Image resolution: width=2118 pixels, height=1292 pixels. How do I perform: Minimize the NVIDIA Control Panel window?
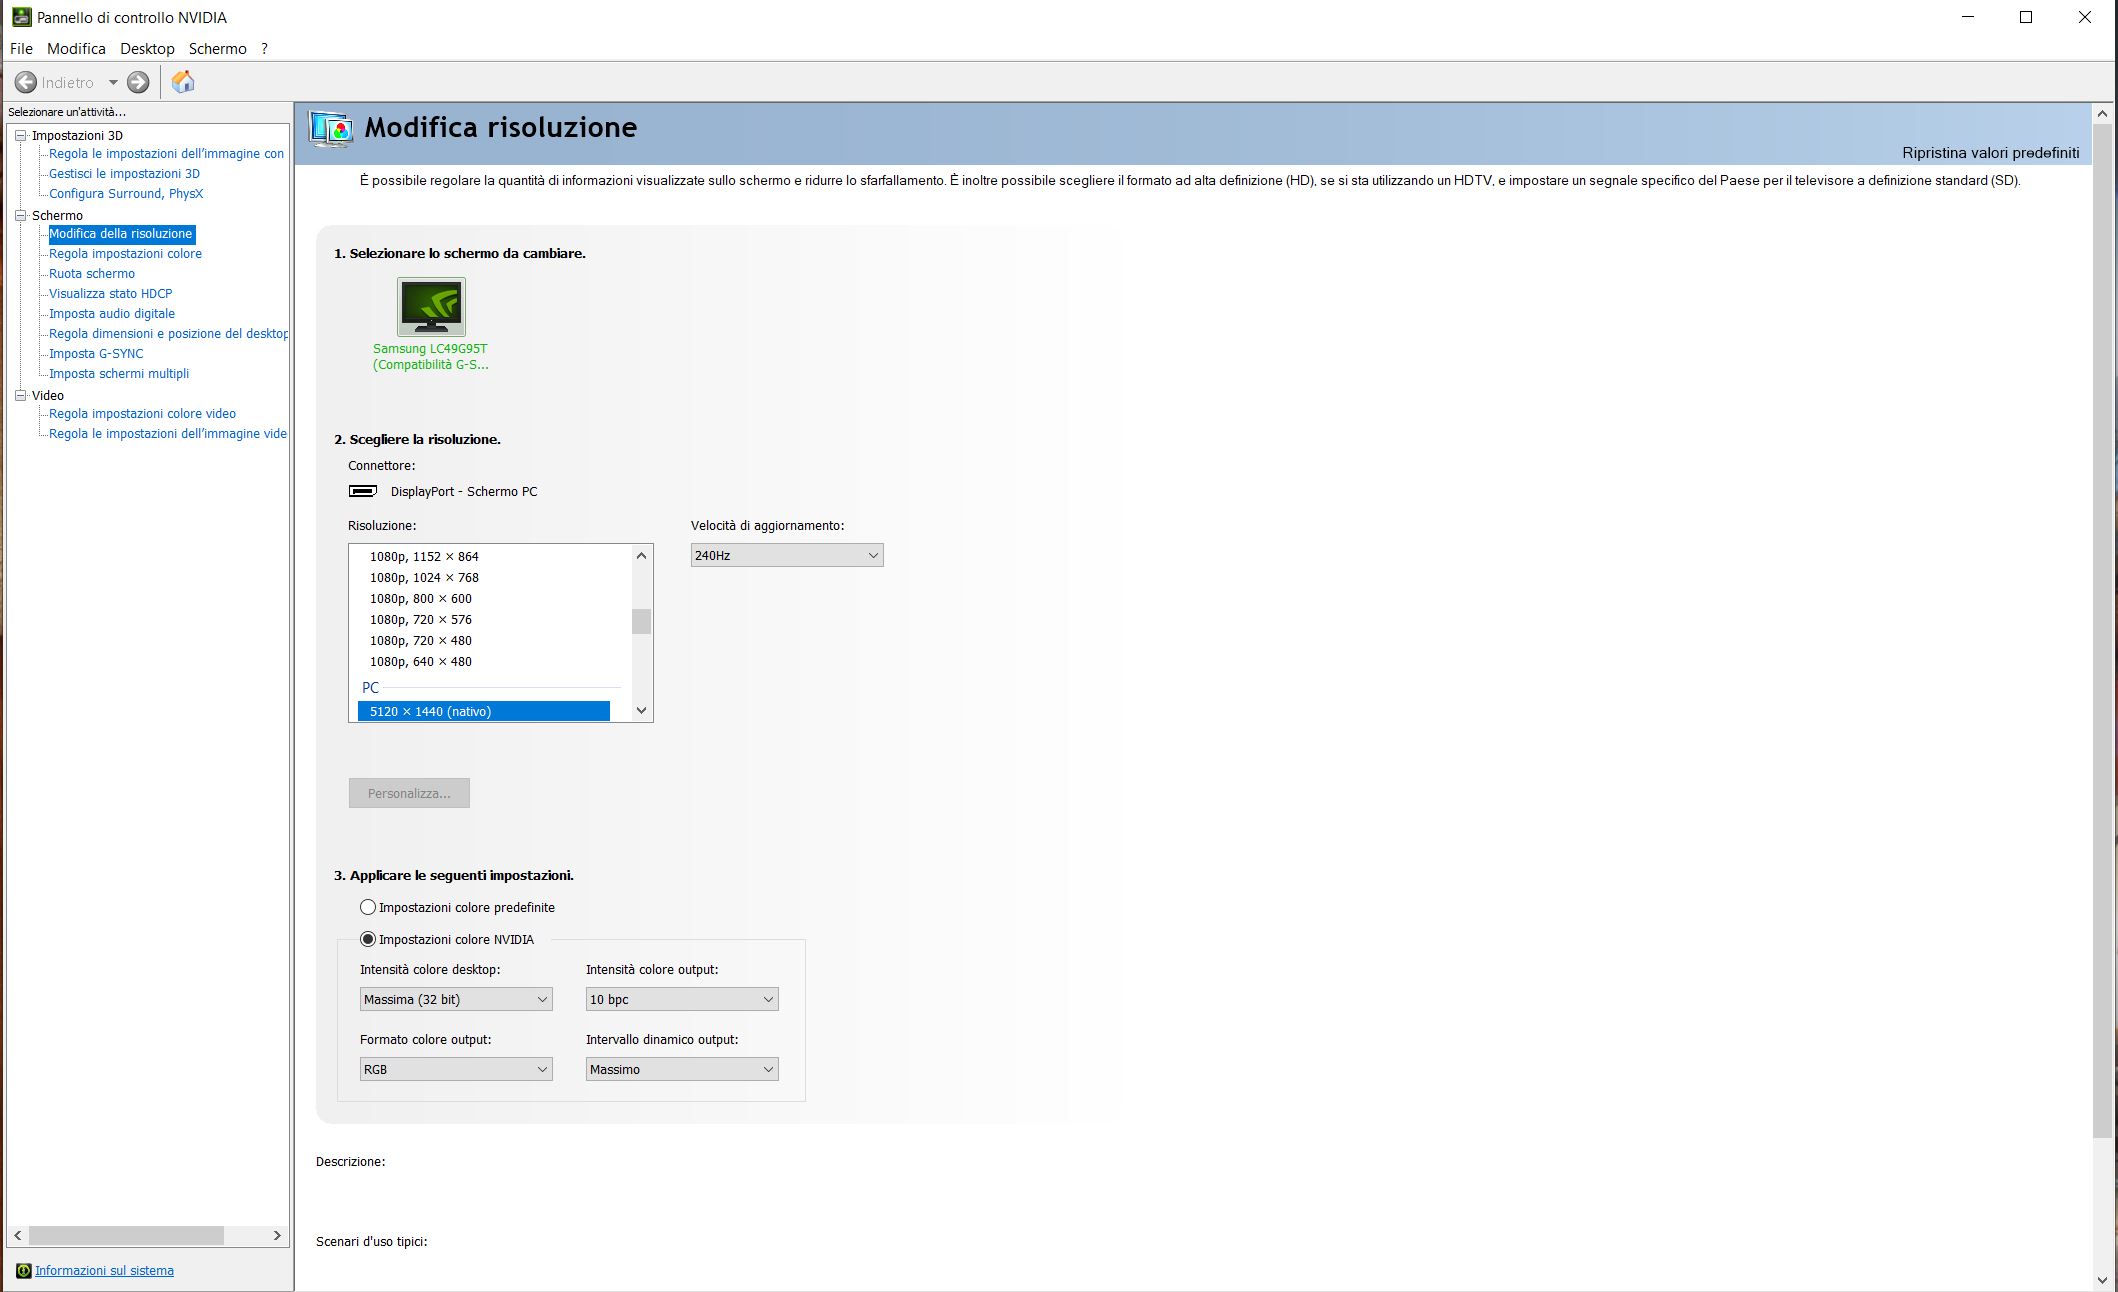(1968, 17)
